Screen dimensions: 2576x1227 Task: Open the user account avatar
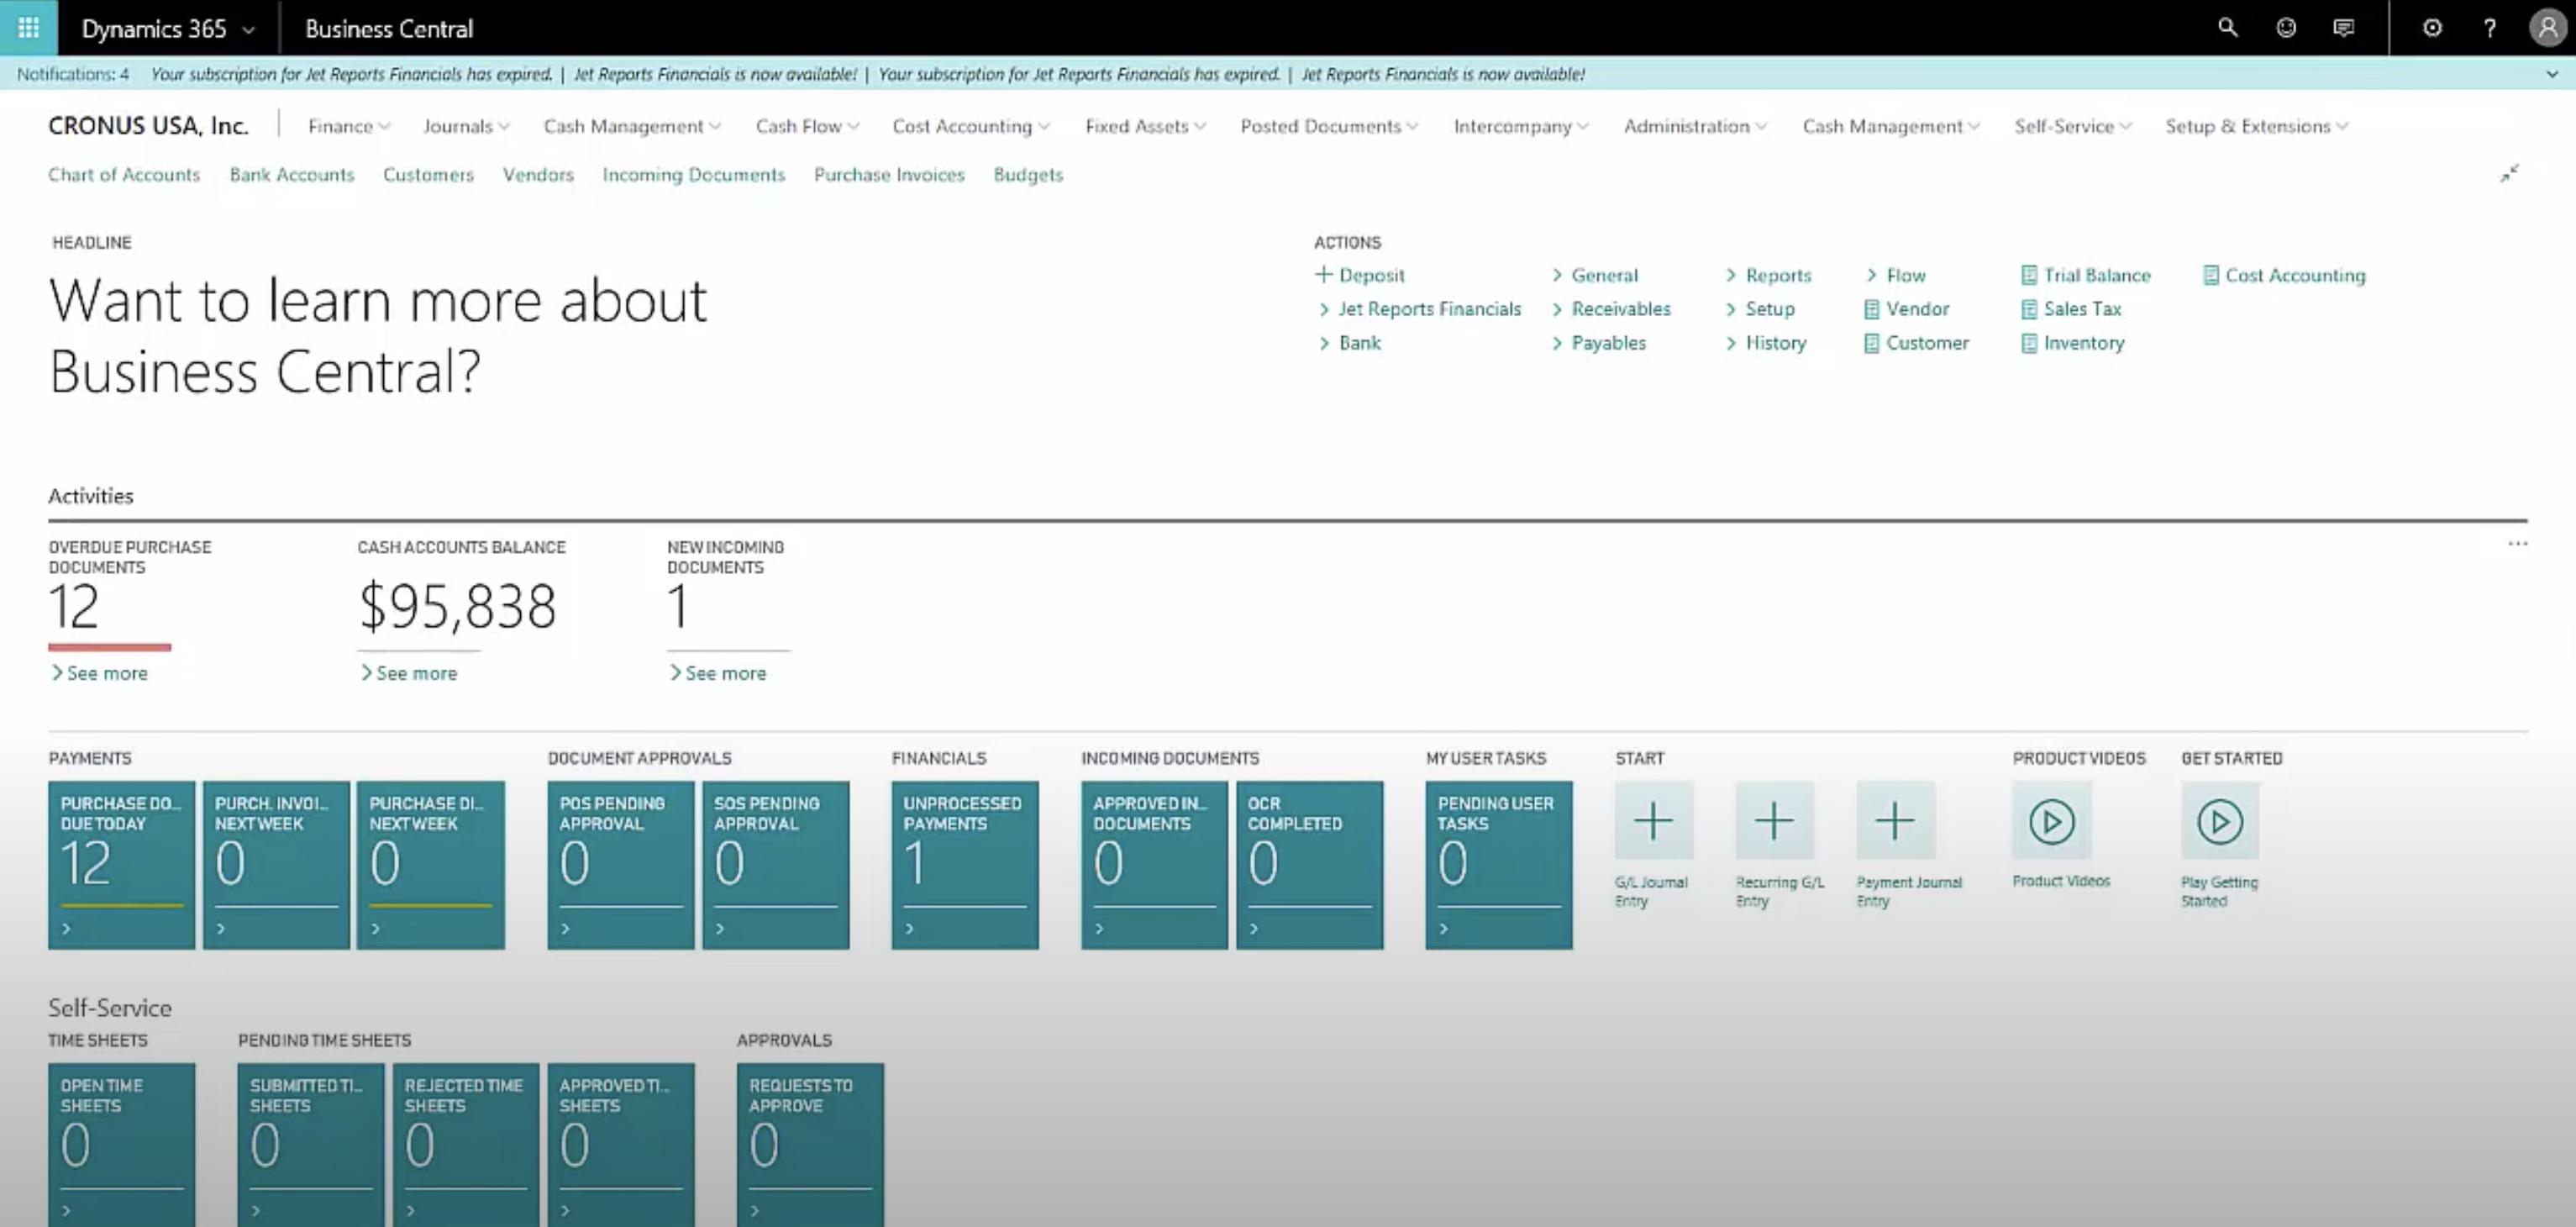[2547, 28]
